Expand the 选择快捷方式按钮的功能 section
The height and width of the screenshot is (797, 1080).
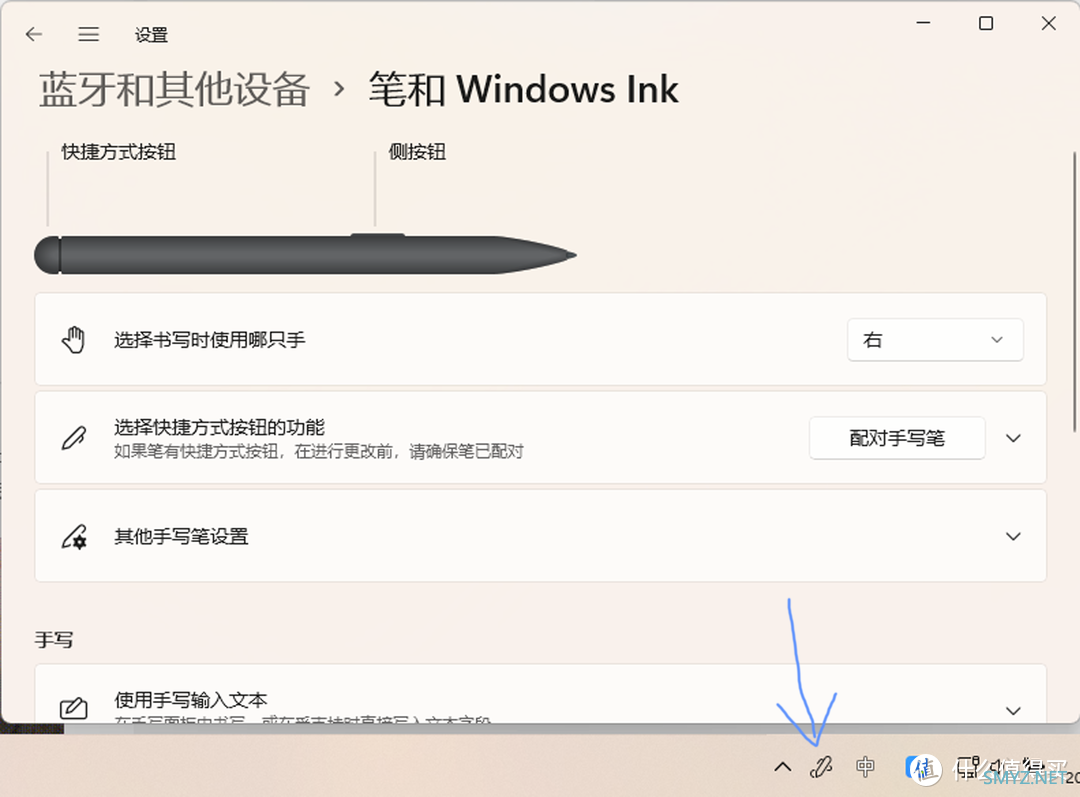[x=1012, y=438]
